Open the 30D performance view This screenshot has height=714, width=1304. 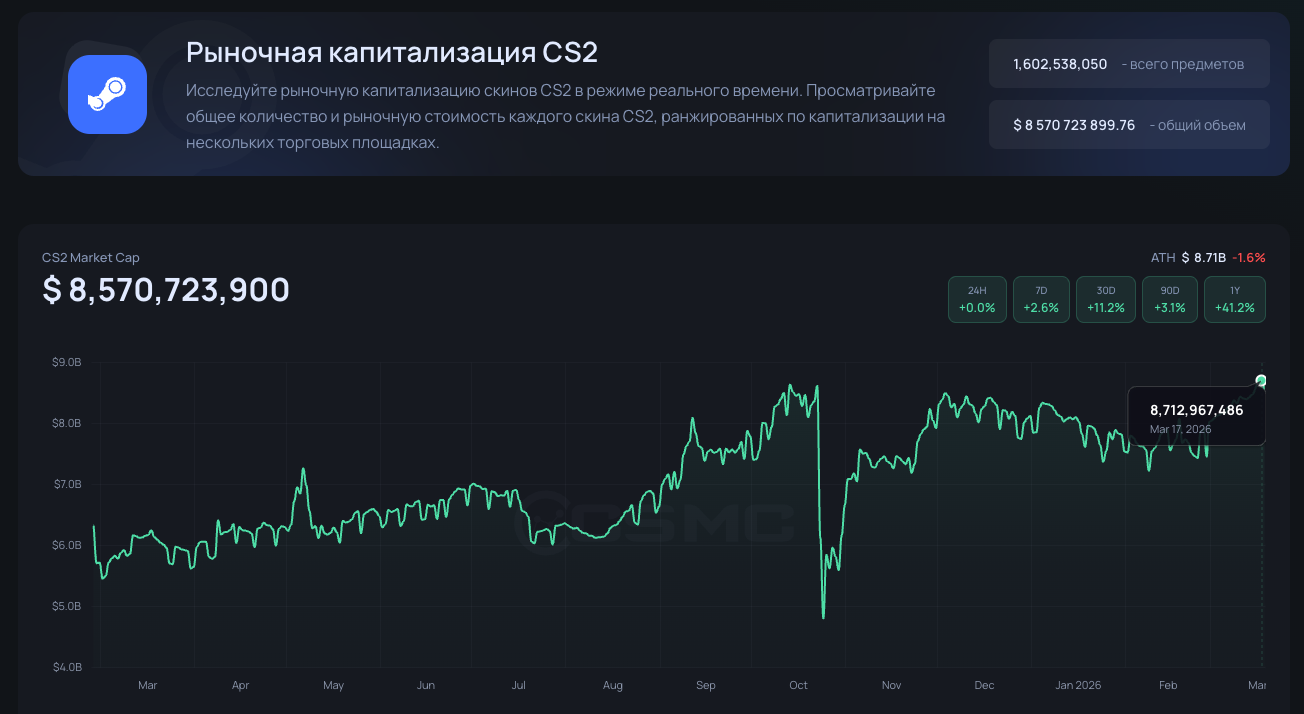(1105, 299)
